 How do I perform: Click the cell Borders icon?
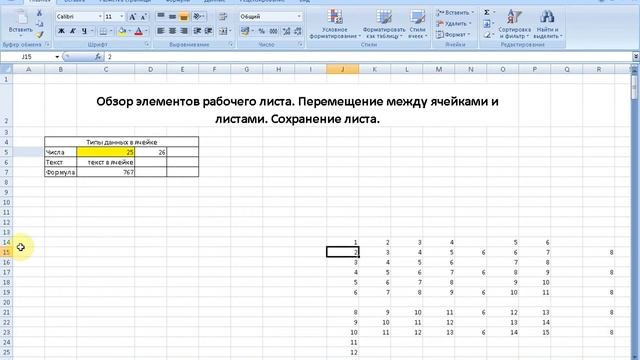coord(103,31)
